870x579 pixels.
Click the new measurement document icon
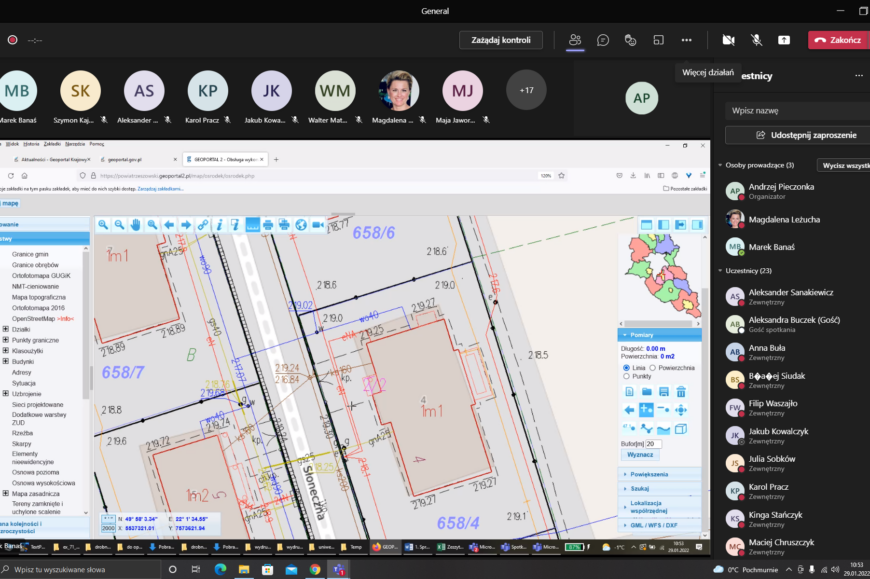(629, 392)
